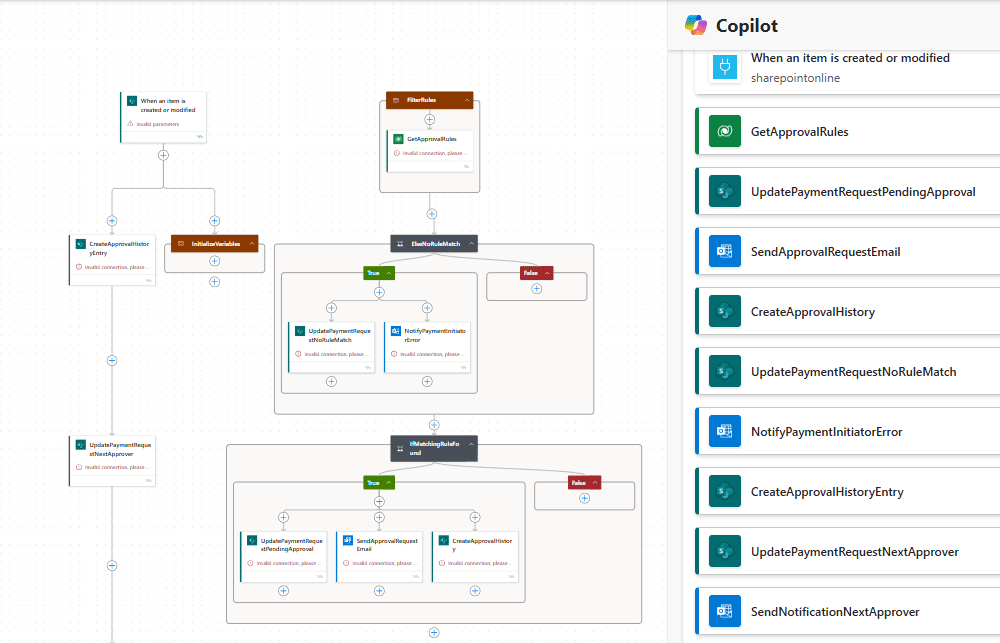Collapse the False branch under IfMatchingRuleFound
This screenshot has width=1000, height=643.
pyautogui.click(x=595, y=482)
